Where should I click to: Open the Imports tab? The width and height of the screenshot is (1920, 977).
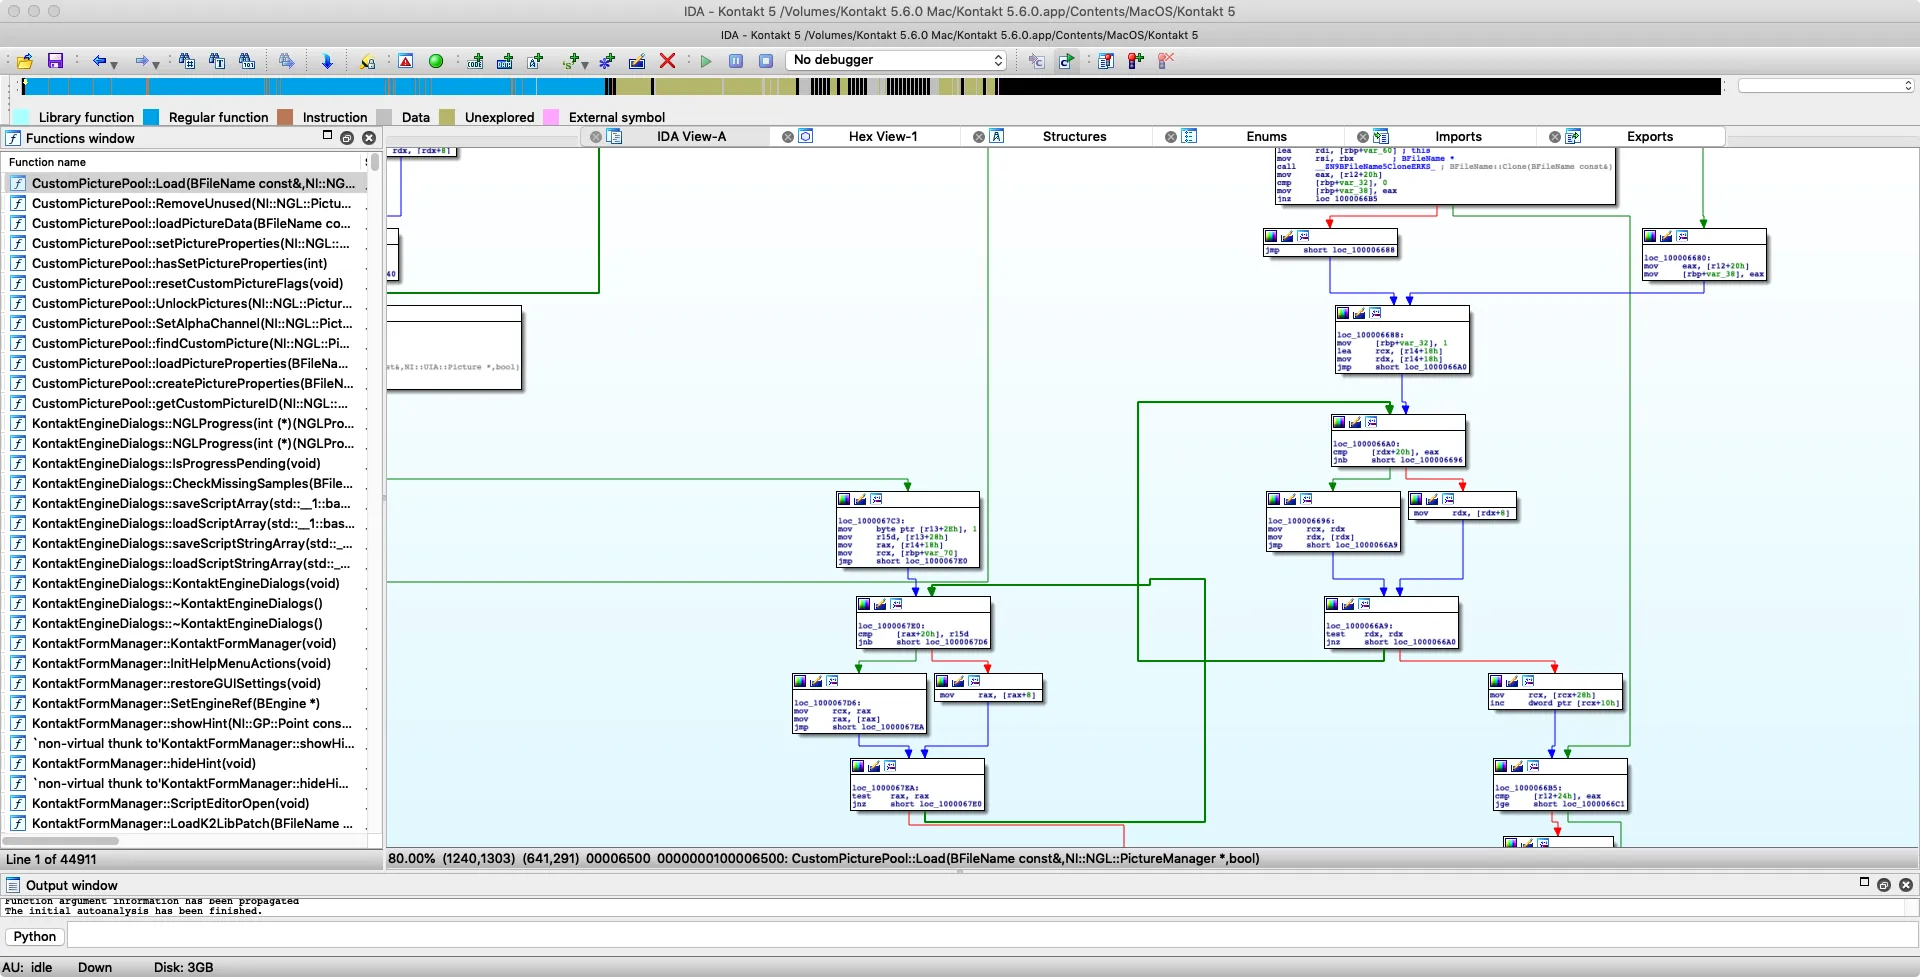click(x=1458, y=137)
